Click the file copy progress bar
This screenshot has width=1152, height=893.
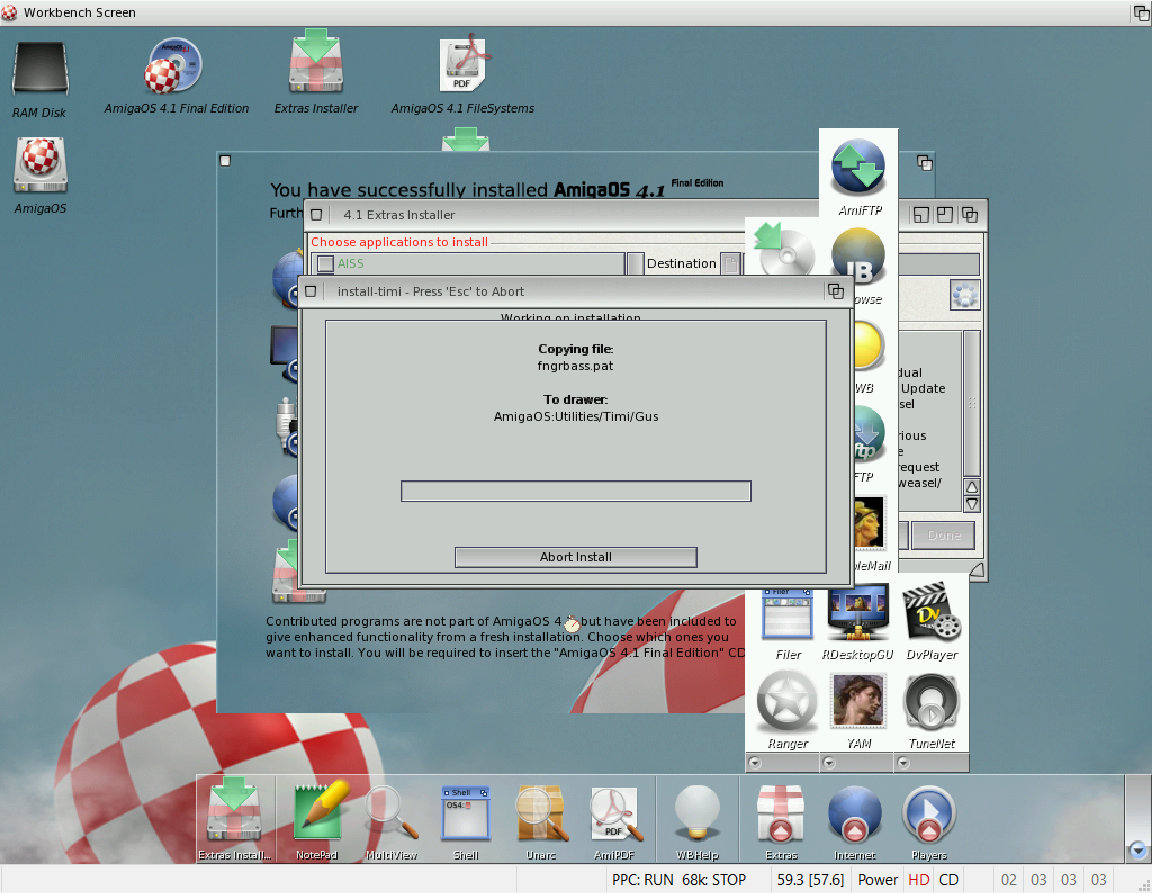pyautogui.click(x=576, y=491)
